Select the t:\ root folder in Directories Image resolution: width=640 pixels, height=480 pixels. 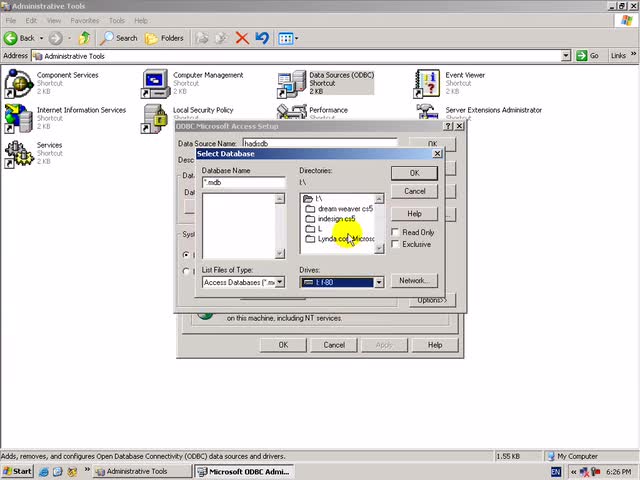(x=313, y=199)
